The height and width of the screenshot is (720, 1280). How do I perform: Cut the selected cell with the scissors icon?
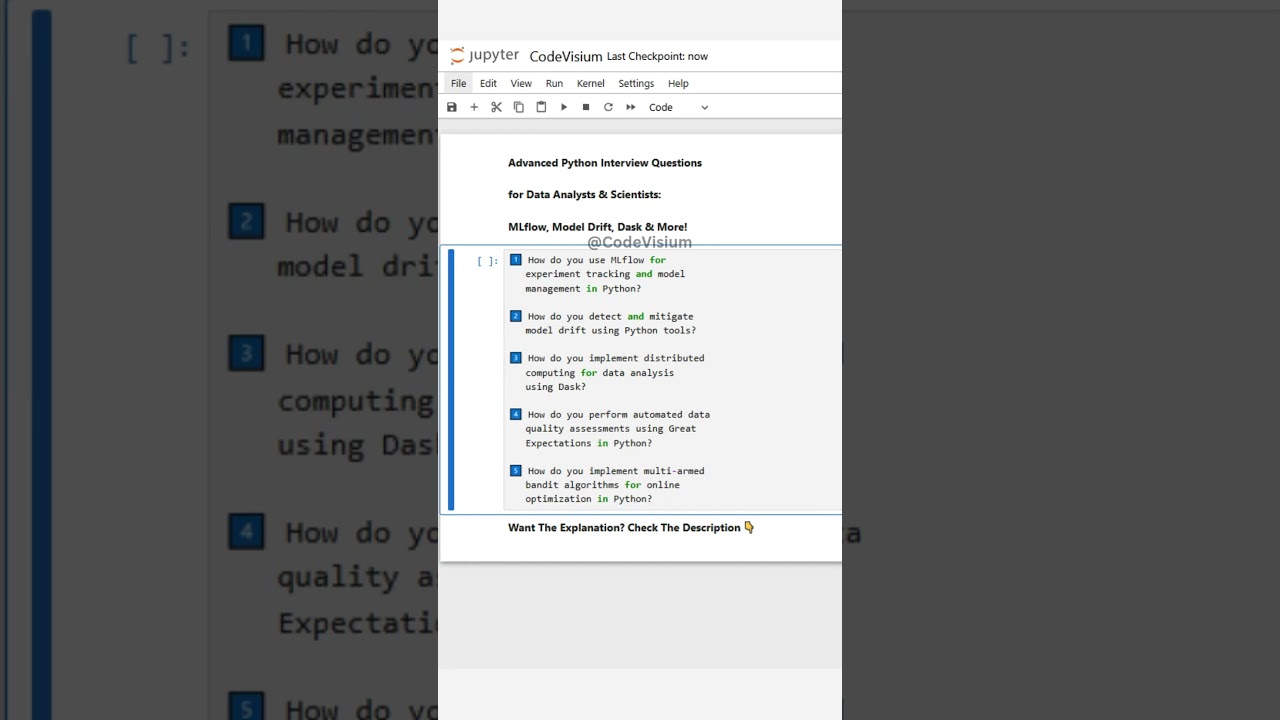point(496,107)
